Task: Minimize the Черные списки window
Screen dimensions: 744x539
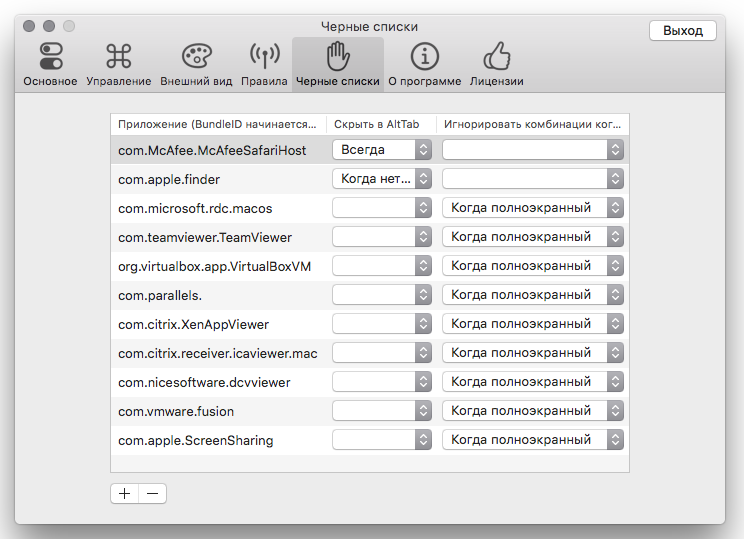Action: tap(49, 26)
